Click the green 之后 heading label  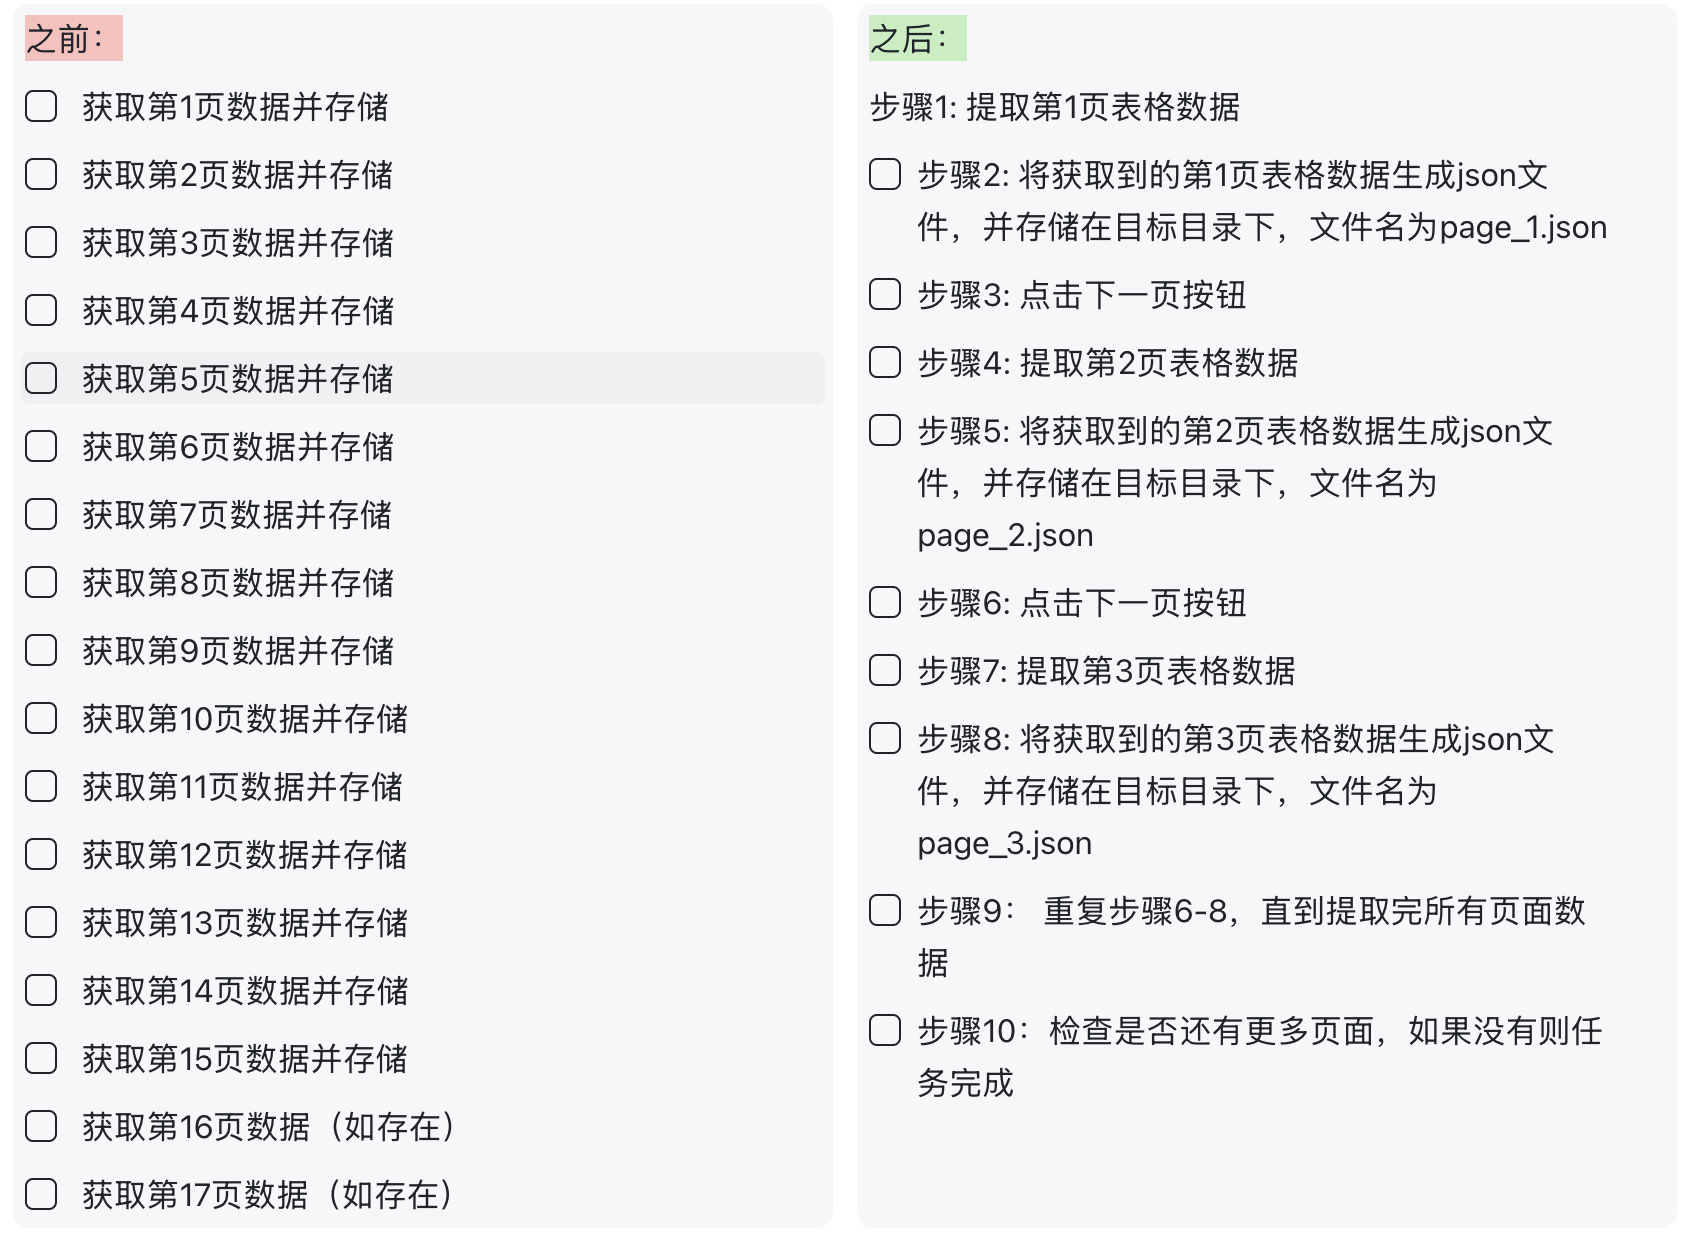917,39
